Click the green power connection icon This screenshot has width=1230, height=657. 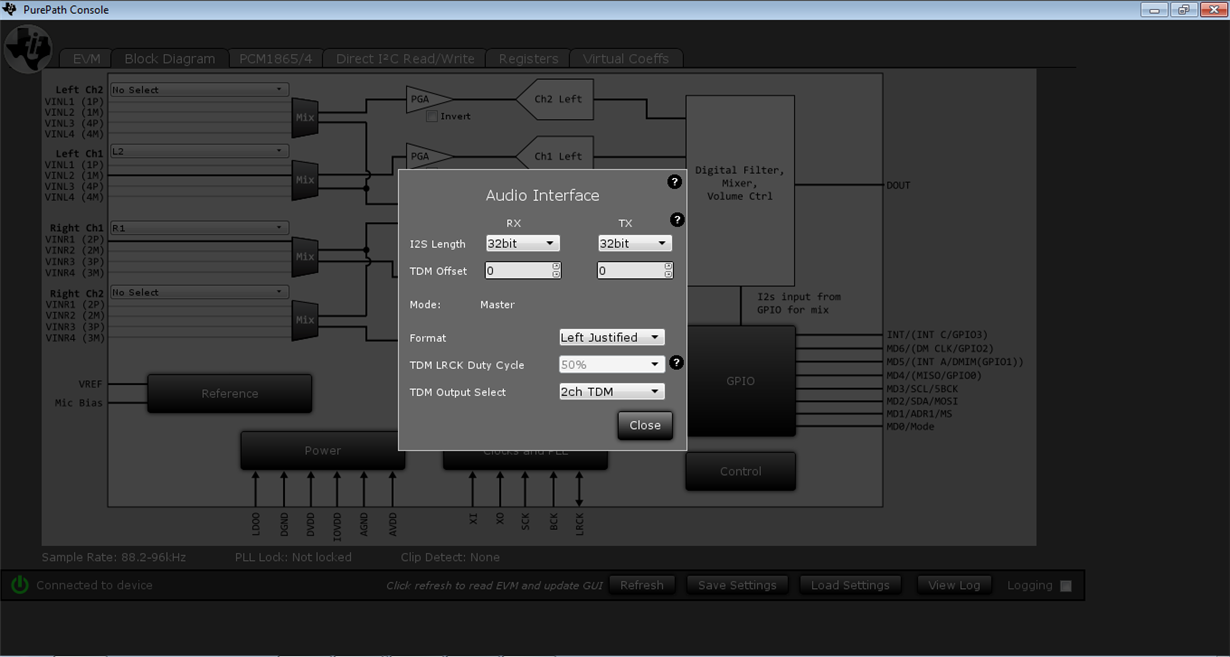(x=20, y=585)
